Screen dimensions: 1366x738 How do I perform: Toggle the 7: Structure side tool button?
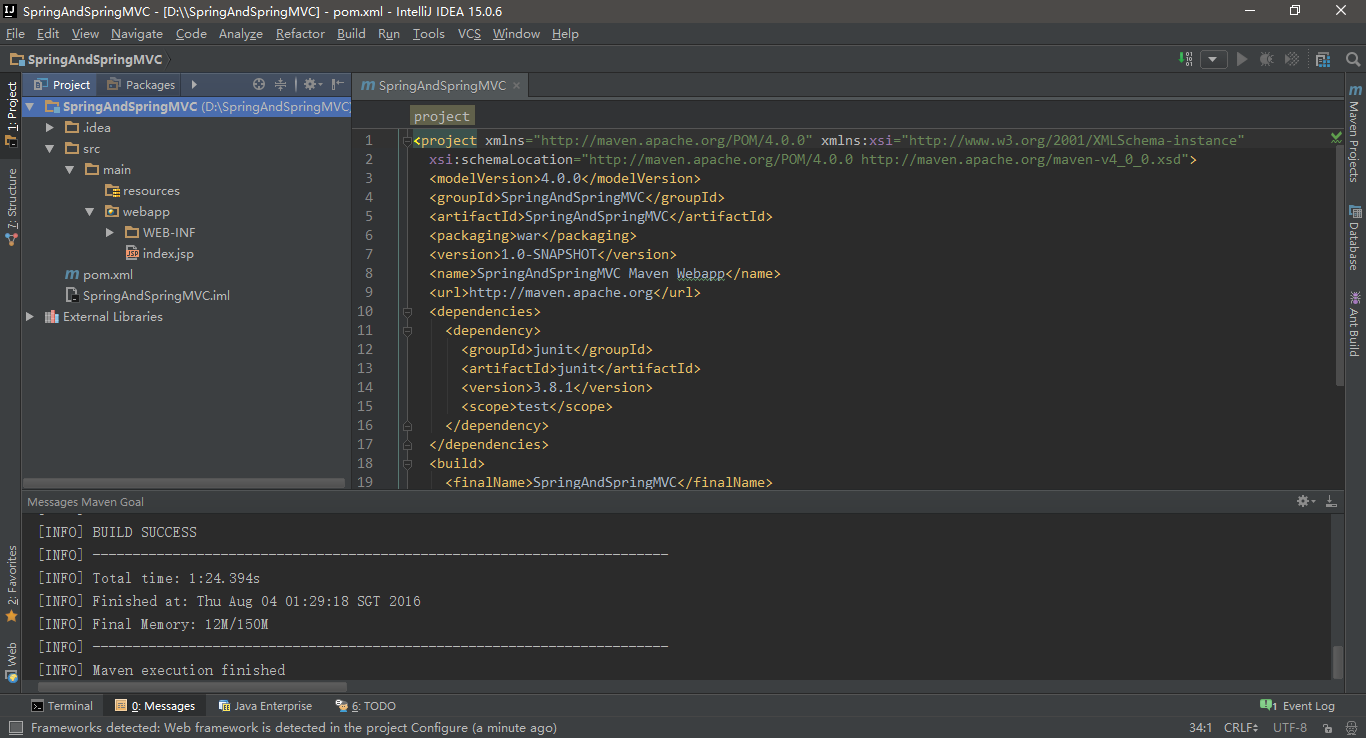click(x=11, y=207)
